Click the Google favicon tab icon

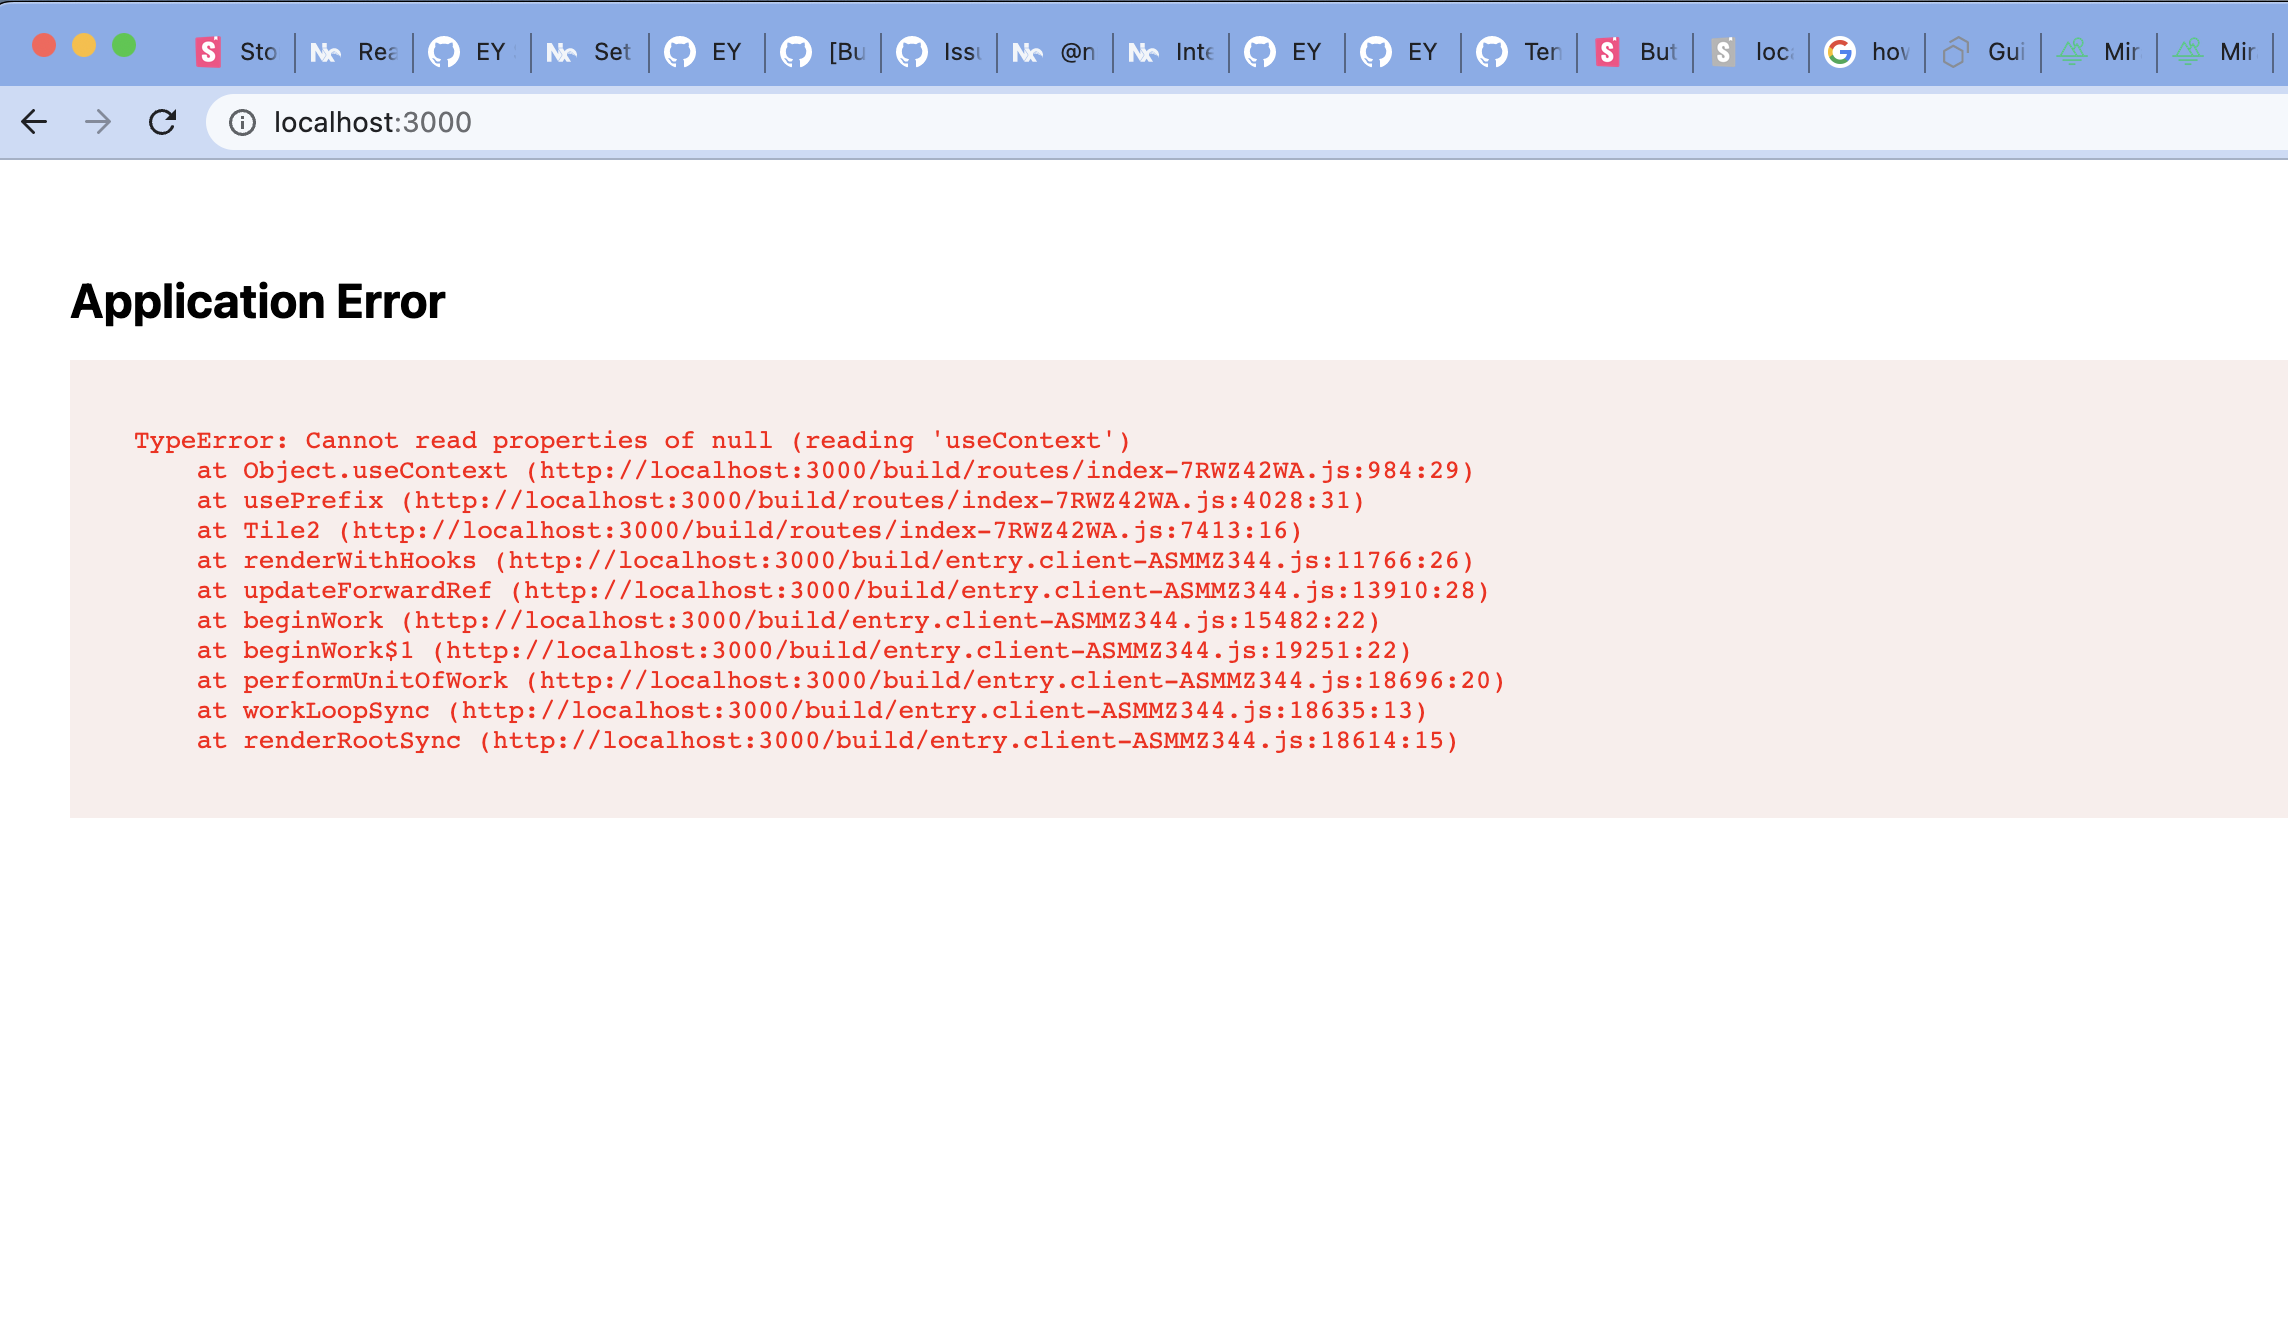(x=1839, y=52)
